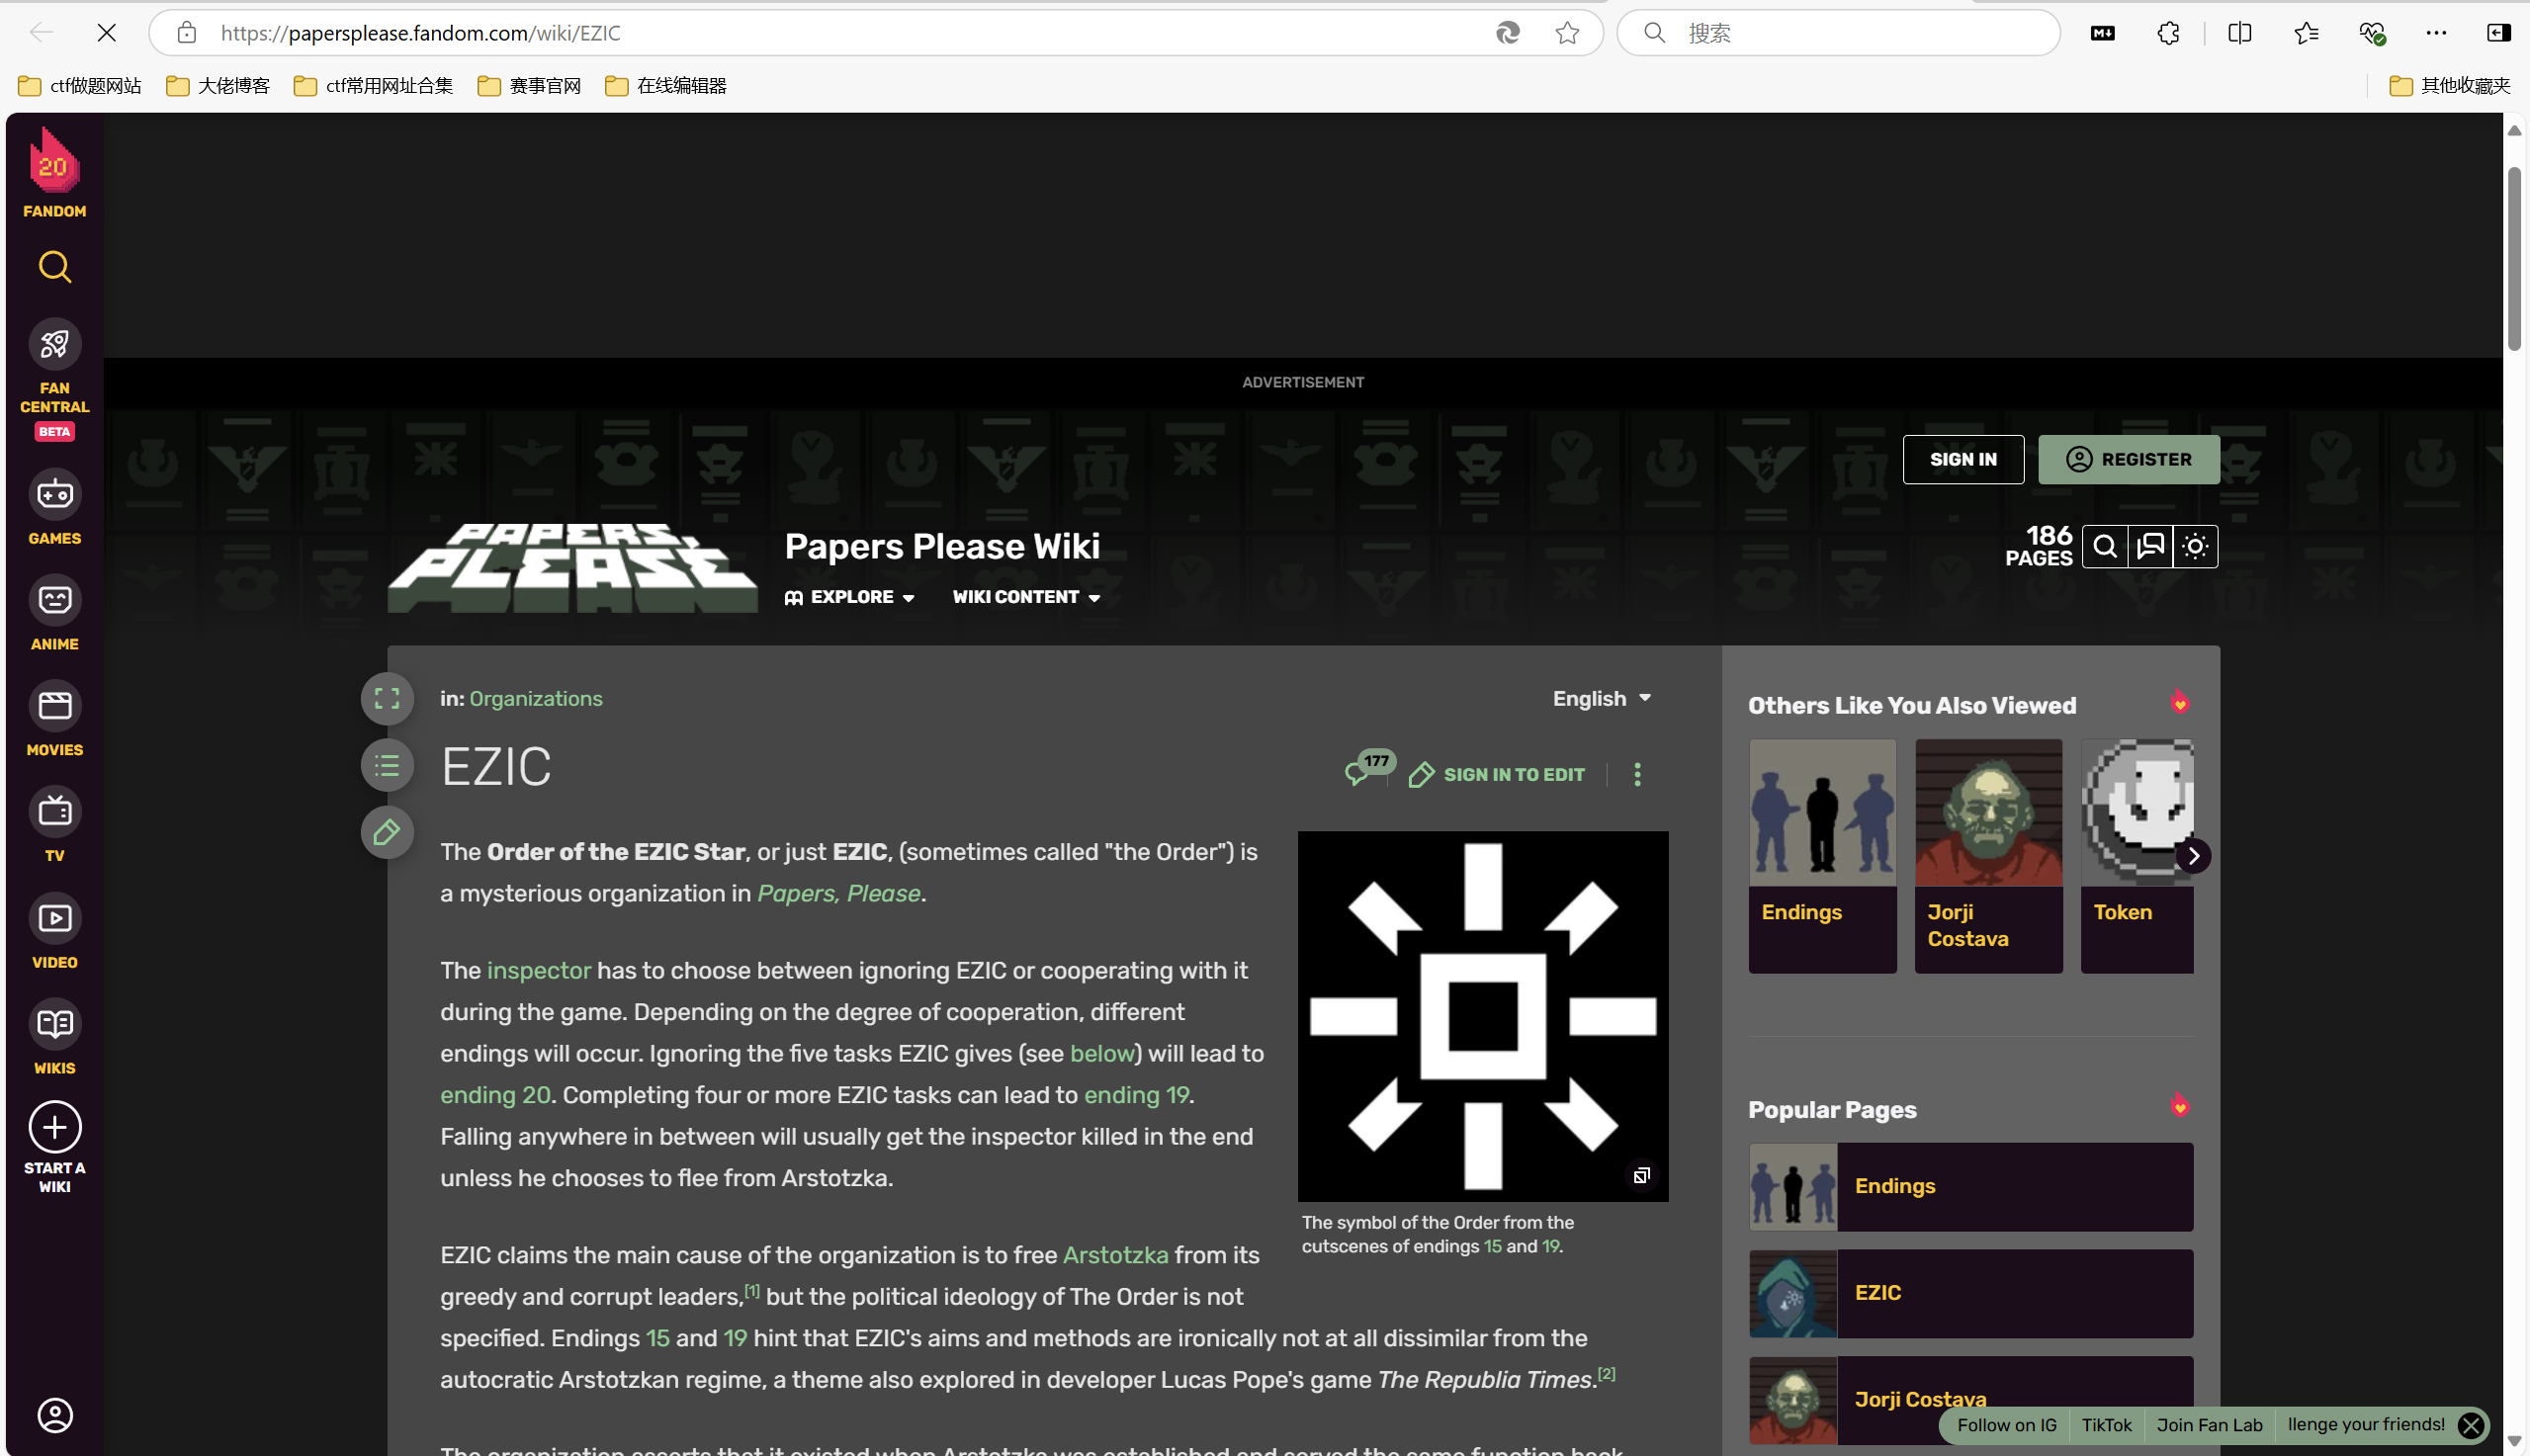Open browser settings and more menu
This screenshot has height=1456, width=2530.
tap(2436, 33)
